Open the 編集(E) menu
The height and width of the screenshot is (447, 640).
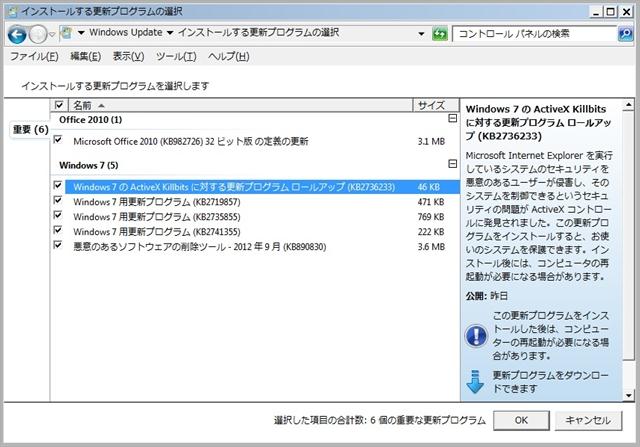85,56
